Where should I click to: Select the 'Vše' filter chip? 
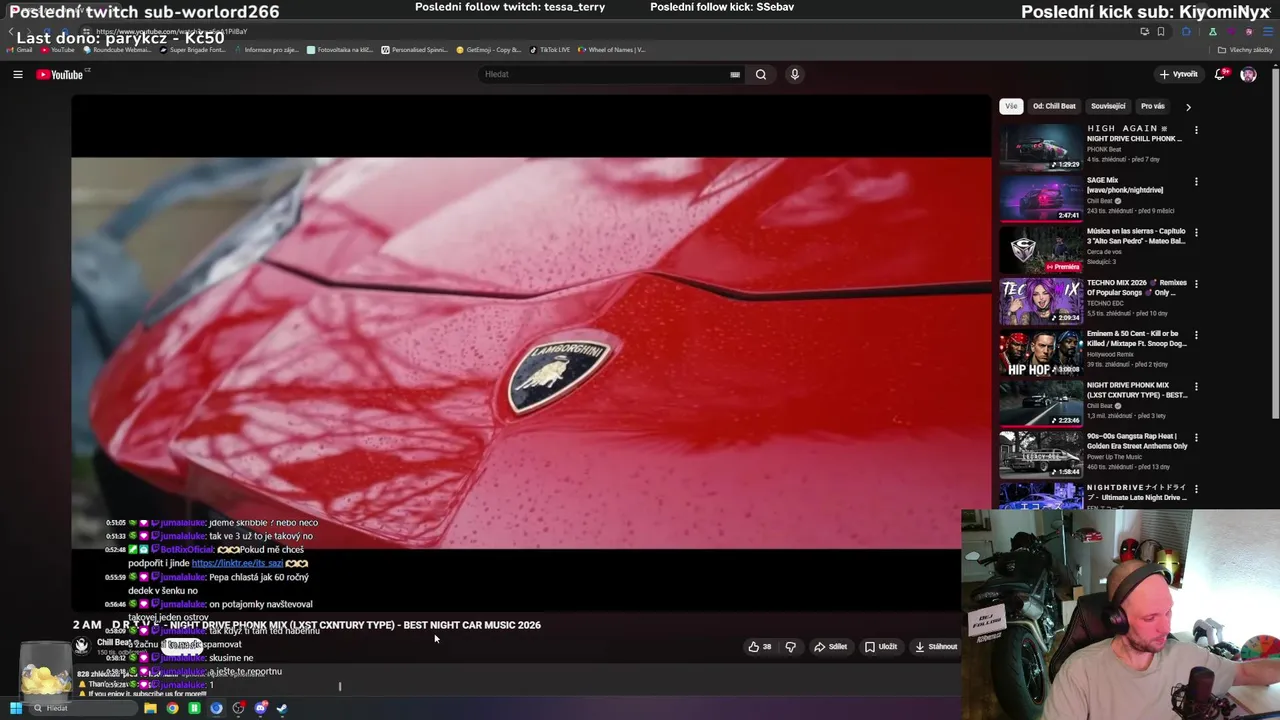(x=1011, y=106)
